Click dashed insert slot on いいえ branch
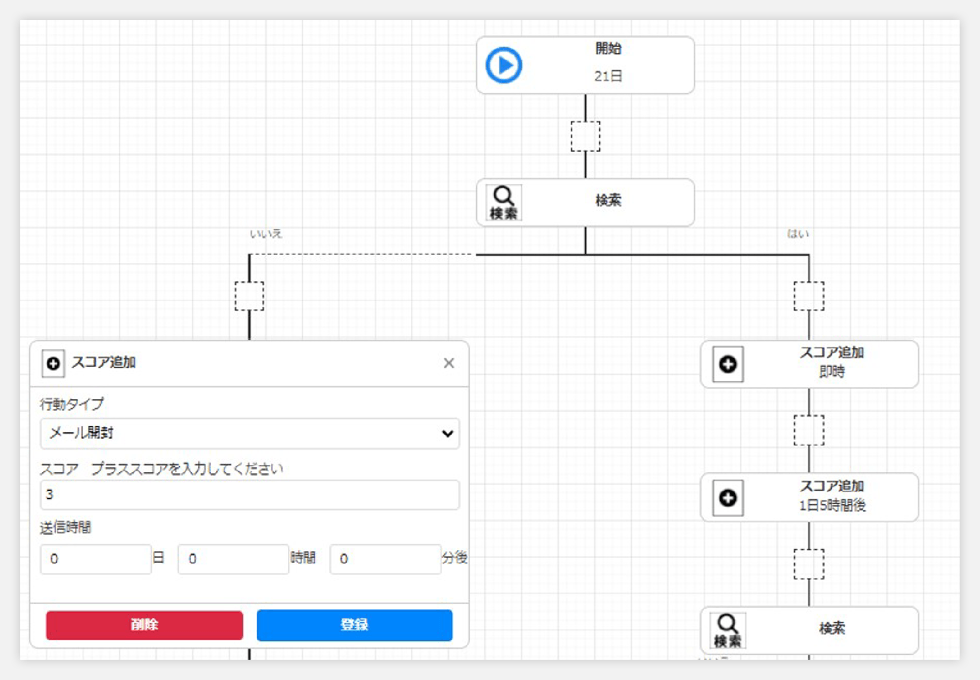This screenshot has width=980, height=680. coord(249,296)
